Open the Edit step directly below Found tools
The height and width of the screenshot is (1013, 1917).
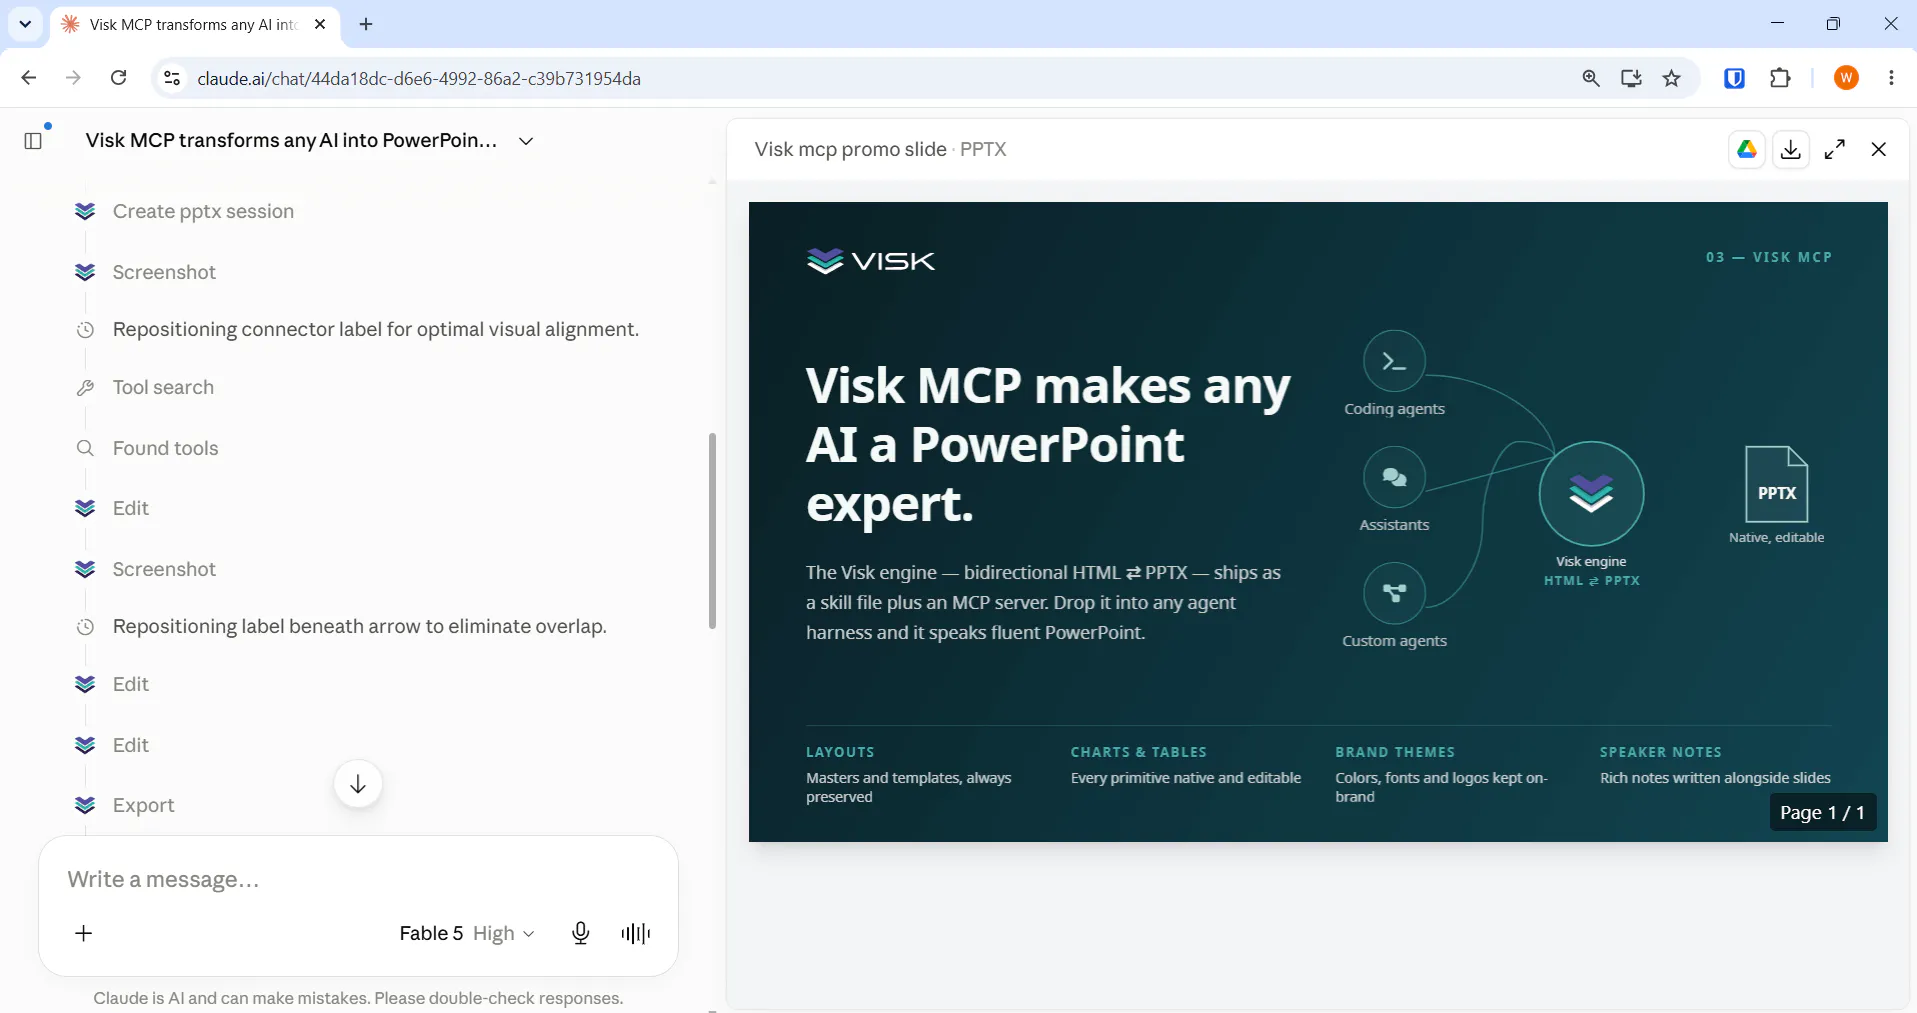point(130,508)
